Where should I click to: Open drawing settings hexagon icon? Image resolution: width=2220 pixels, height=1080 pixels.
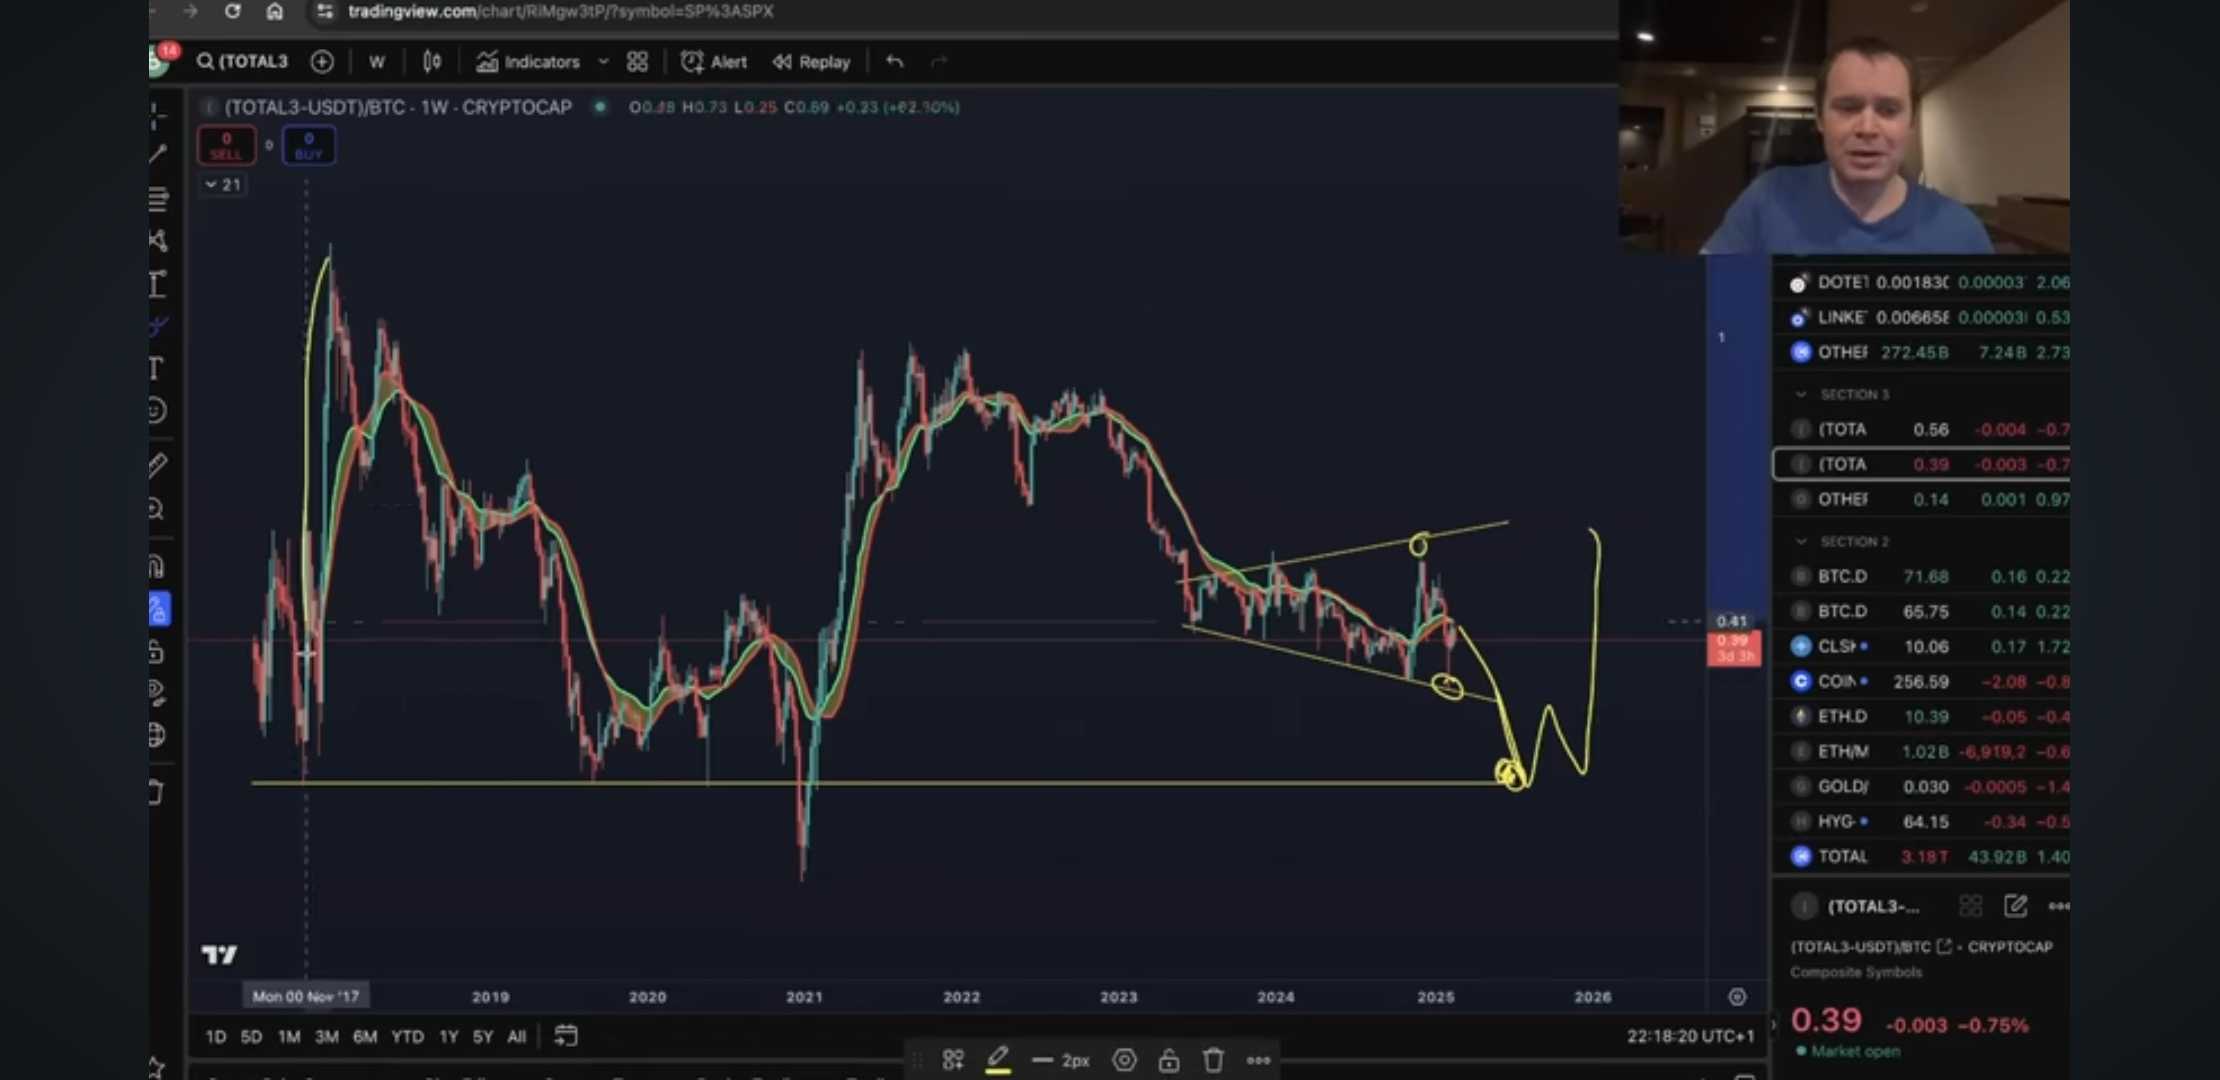pyautogui.click(x=1124, y=1060)
